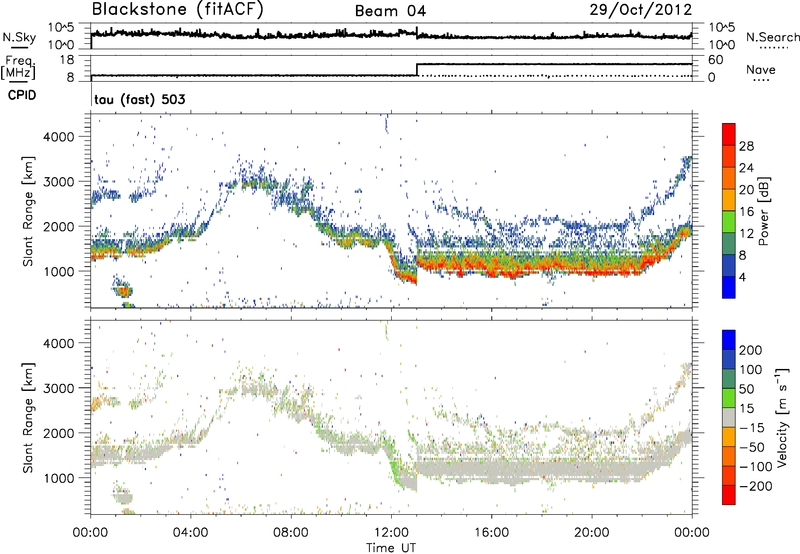This screenshot has height=554, width=800.
Task: Click the "4000" tick in the power panel
Action: point(58,137)
